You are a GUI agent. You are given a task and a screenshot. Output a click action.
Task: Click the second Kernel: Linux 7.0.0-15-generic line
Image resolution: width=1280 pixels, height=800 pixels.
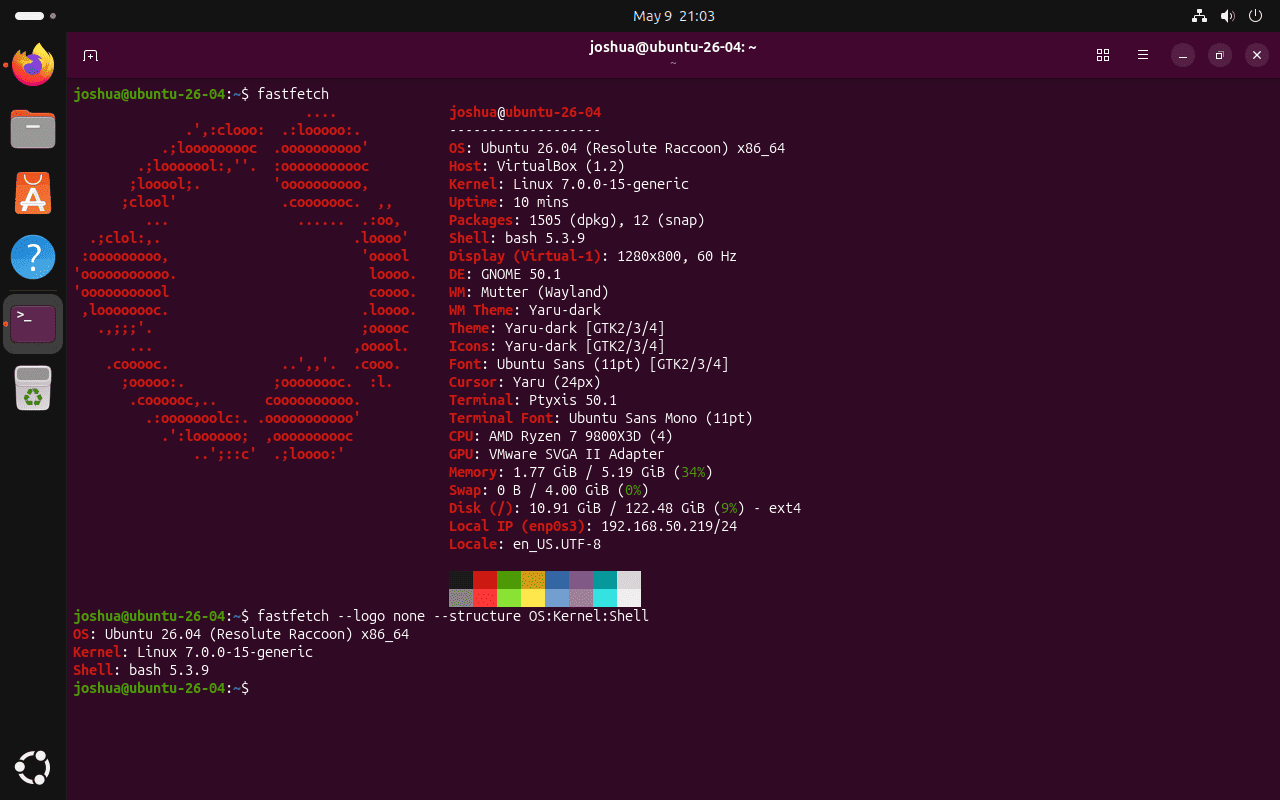193,652
